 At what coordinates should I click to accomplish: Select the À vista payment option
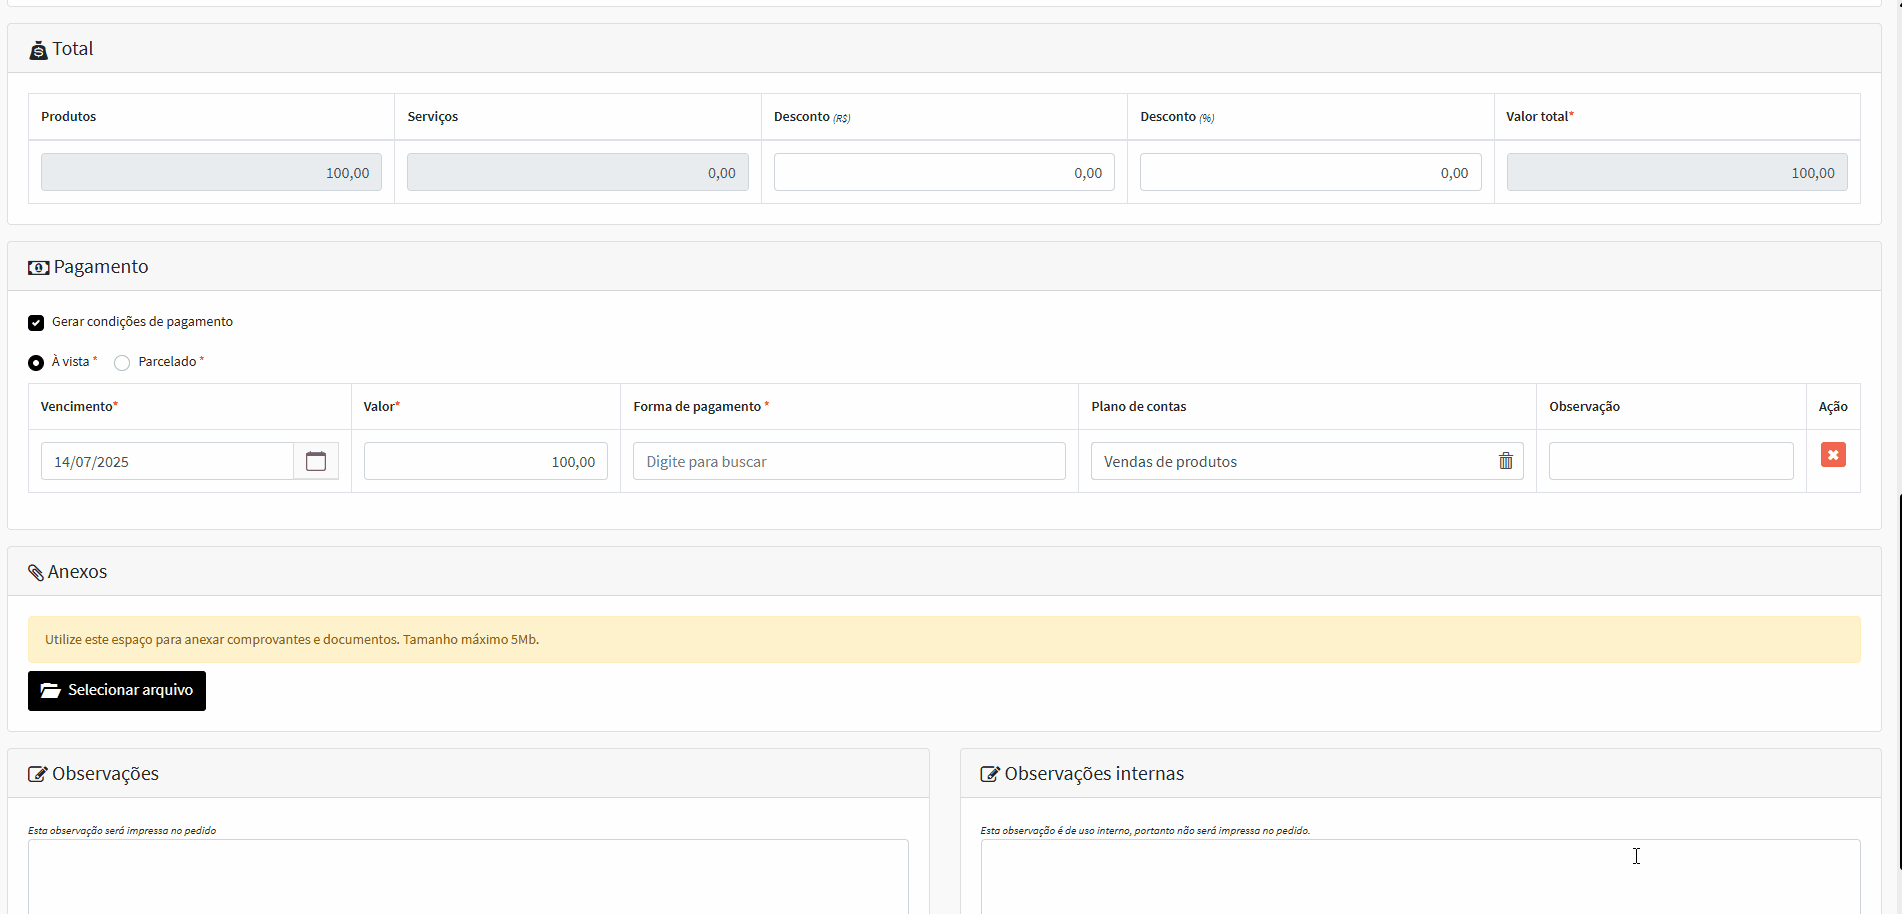pyautogui.click(x=36, y=362)
